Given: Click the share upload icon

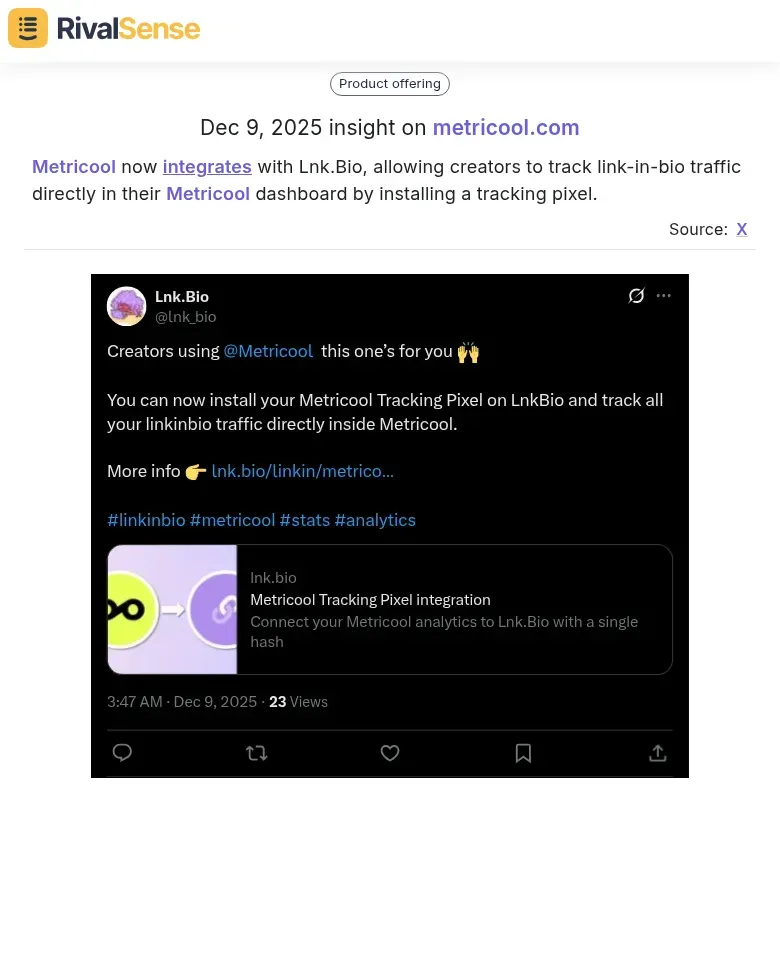Looking at the screenshot, I should (x=658, y=753).
